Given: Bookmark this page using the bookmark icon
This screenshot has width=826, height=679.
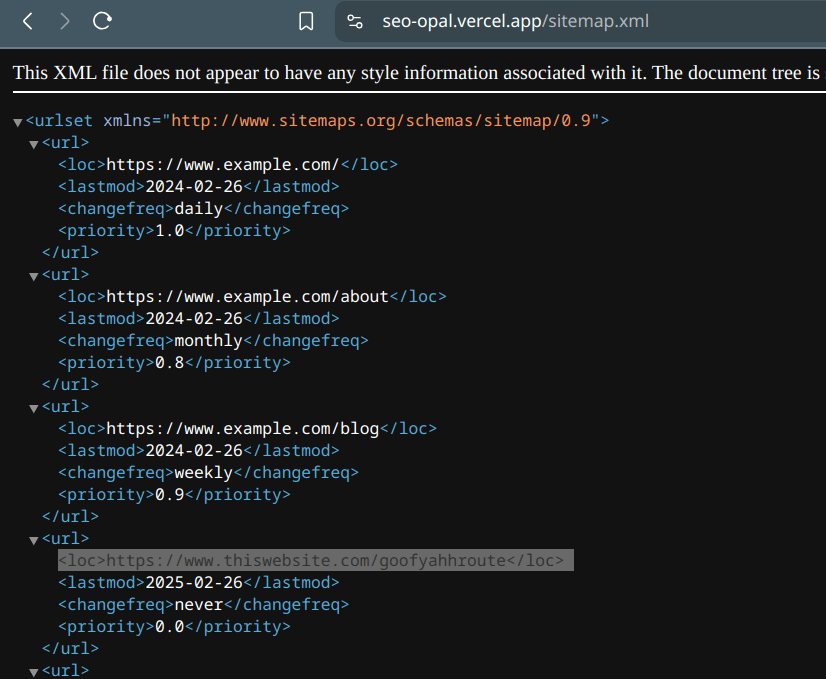Looking at the screenshot, I should click(307, 21).
